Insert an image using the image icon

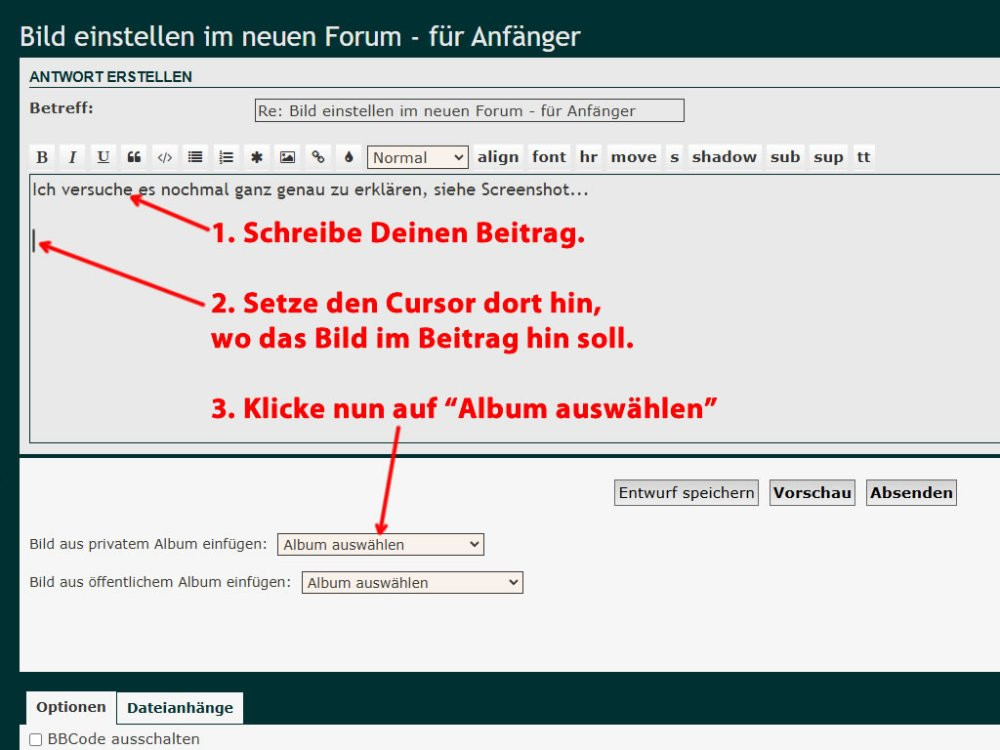click(x=287, y=157)
